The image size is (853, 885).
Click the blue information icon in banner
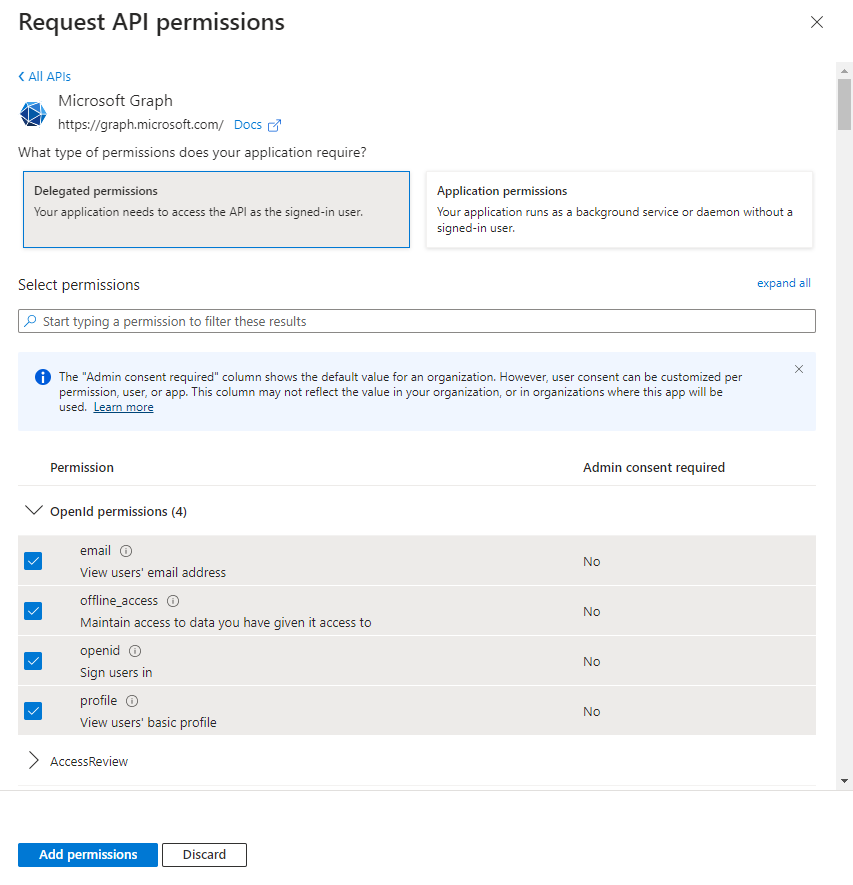(x=43, y=377)
